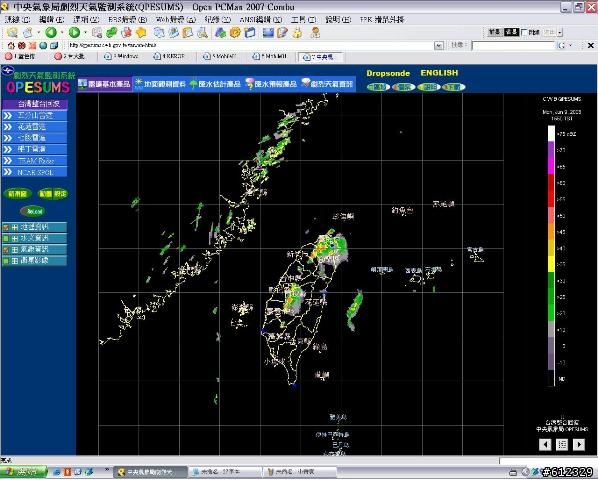Open the Dropsonde link
598x480 pixels.
click(388, 73)
